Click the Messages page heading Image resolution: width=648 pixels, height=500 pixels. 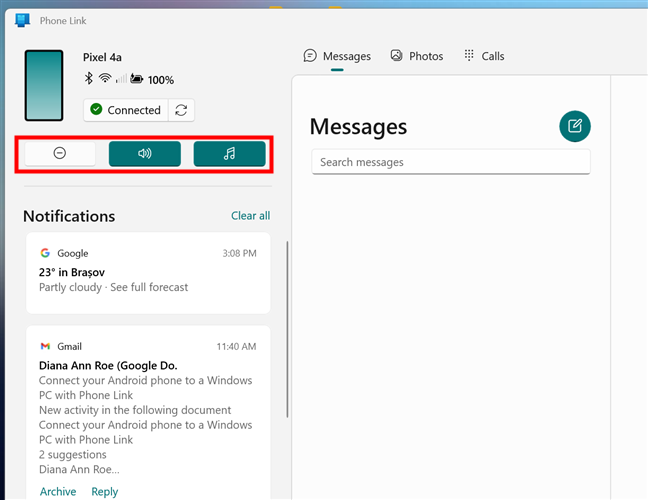(358, 126)
